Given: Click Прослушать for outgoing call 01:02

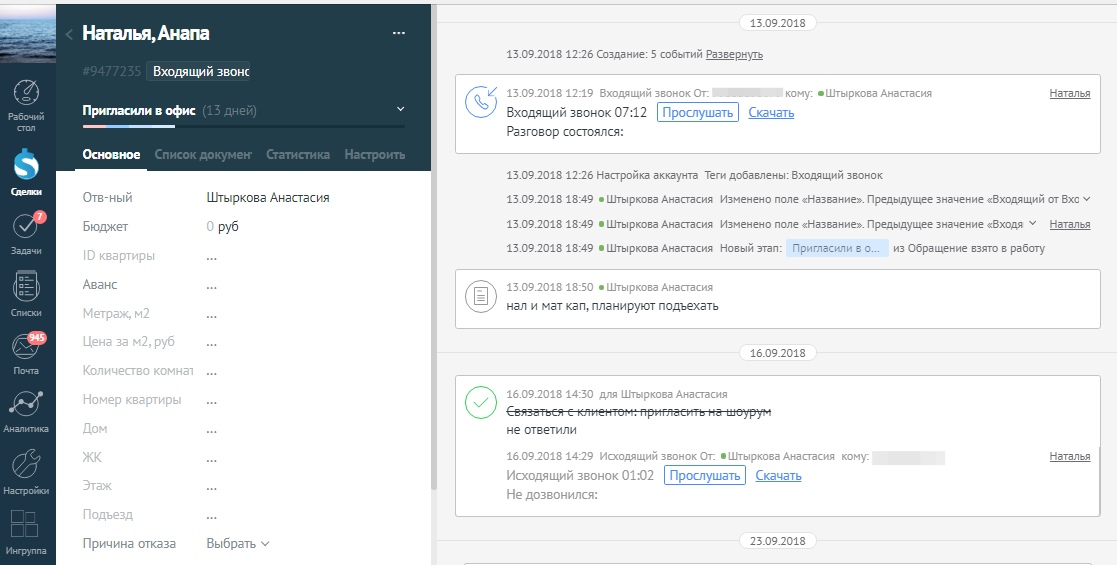Looking at the screenshot, I should pyautogui.click(x=705, y=475).
